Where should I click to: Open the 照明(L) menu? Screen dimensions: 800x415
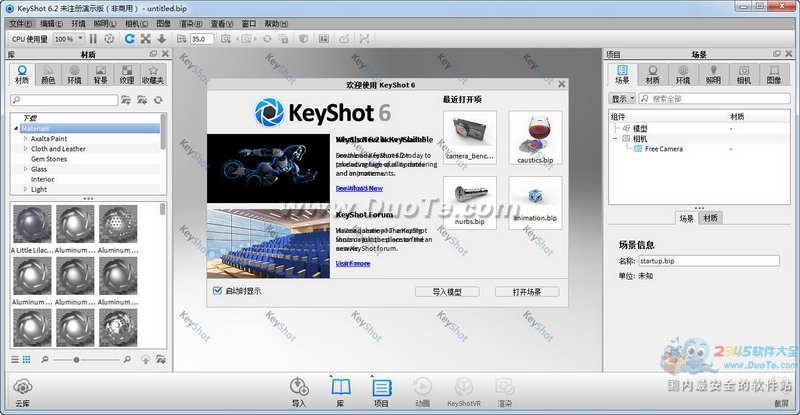click(x=105, y=23)
